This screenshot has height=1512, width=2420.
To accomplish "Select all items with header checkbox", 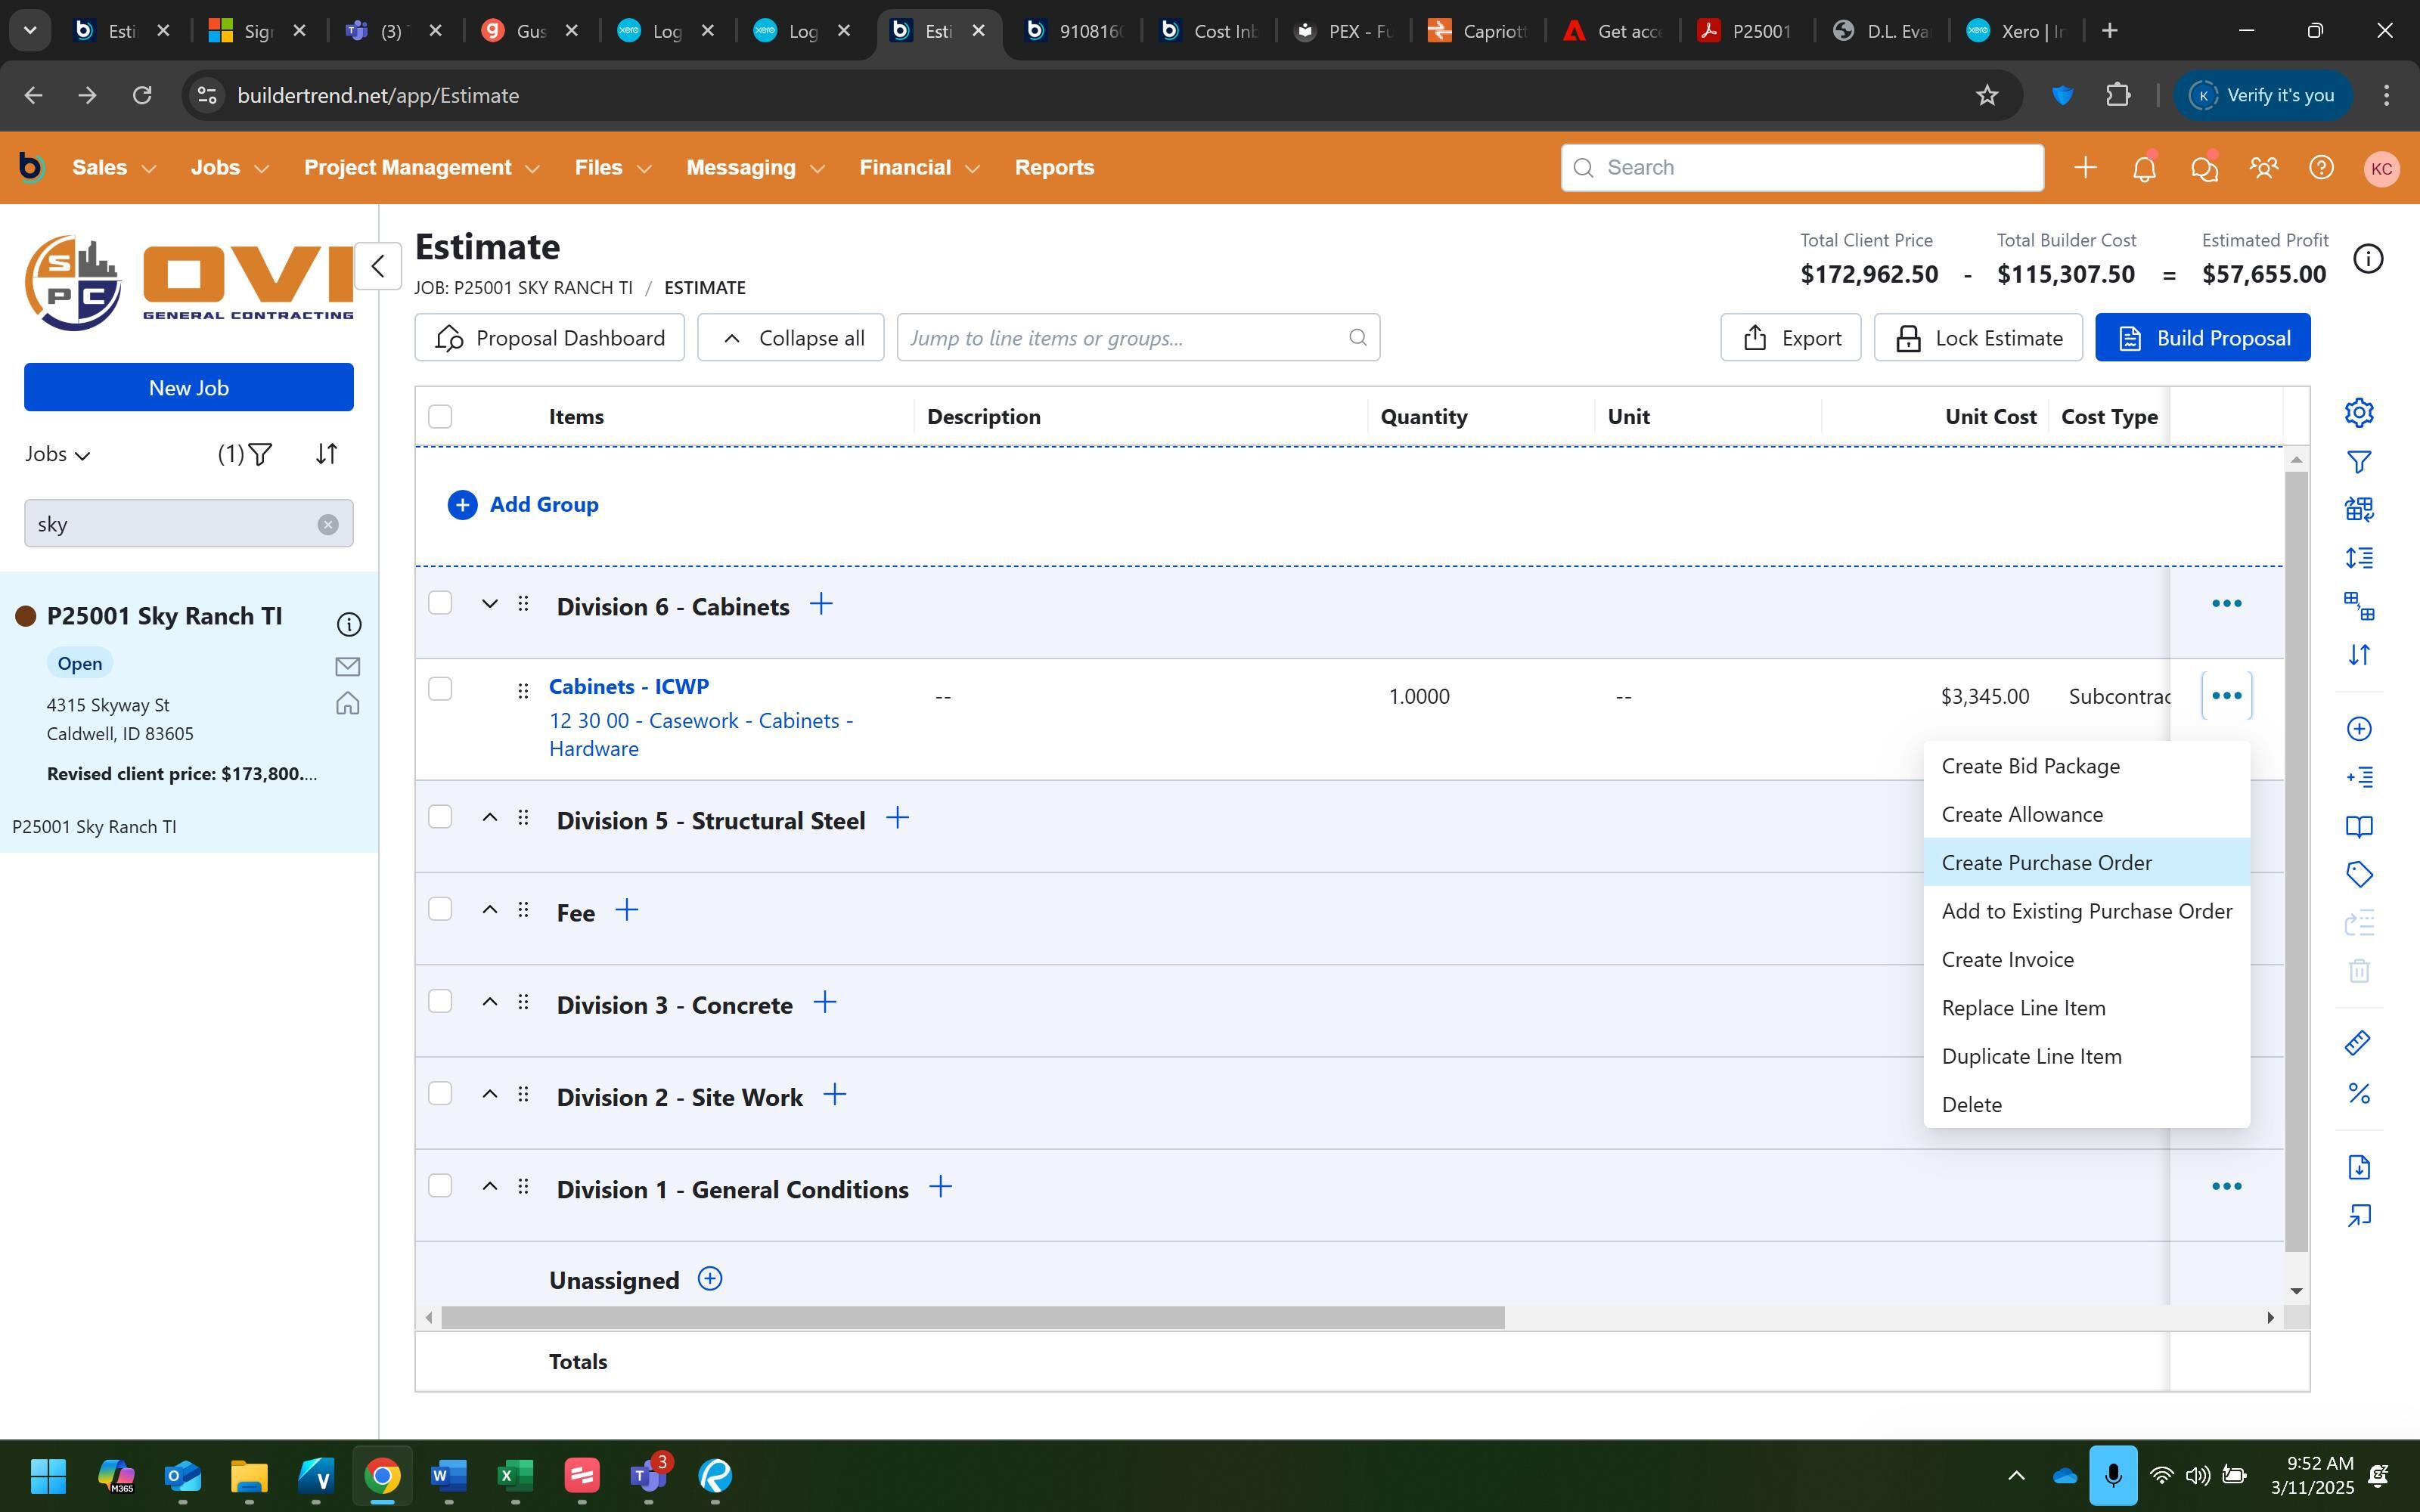I will click(440, 416).
